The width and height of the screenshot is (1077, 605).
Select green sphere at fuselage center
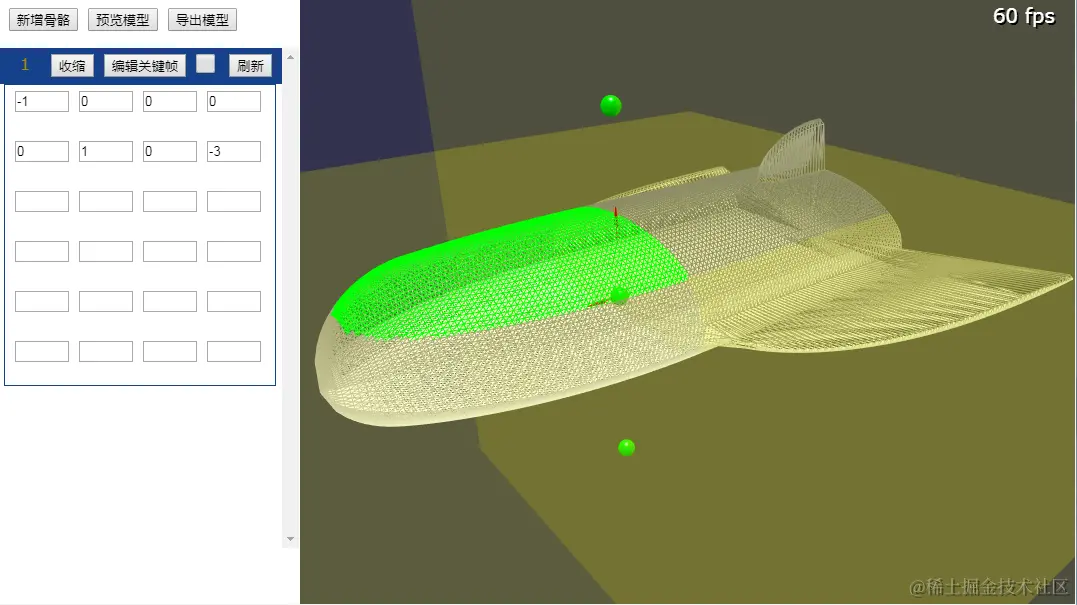click(620, 295)
